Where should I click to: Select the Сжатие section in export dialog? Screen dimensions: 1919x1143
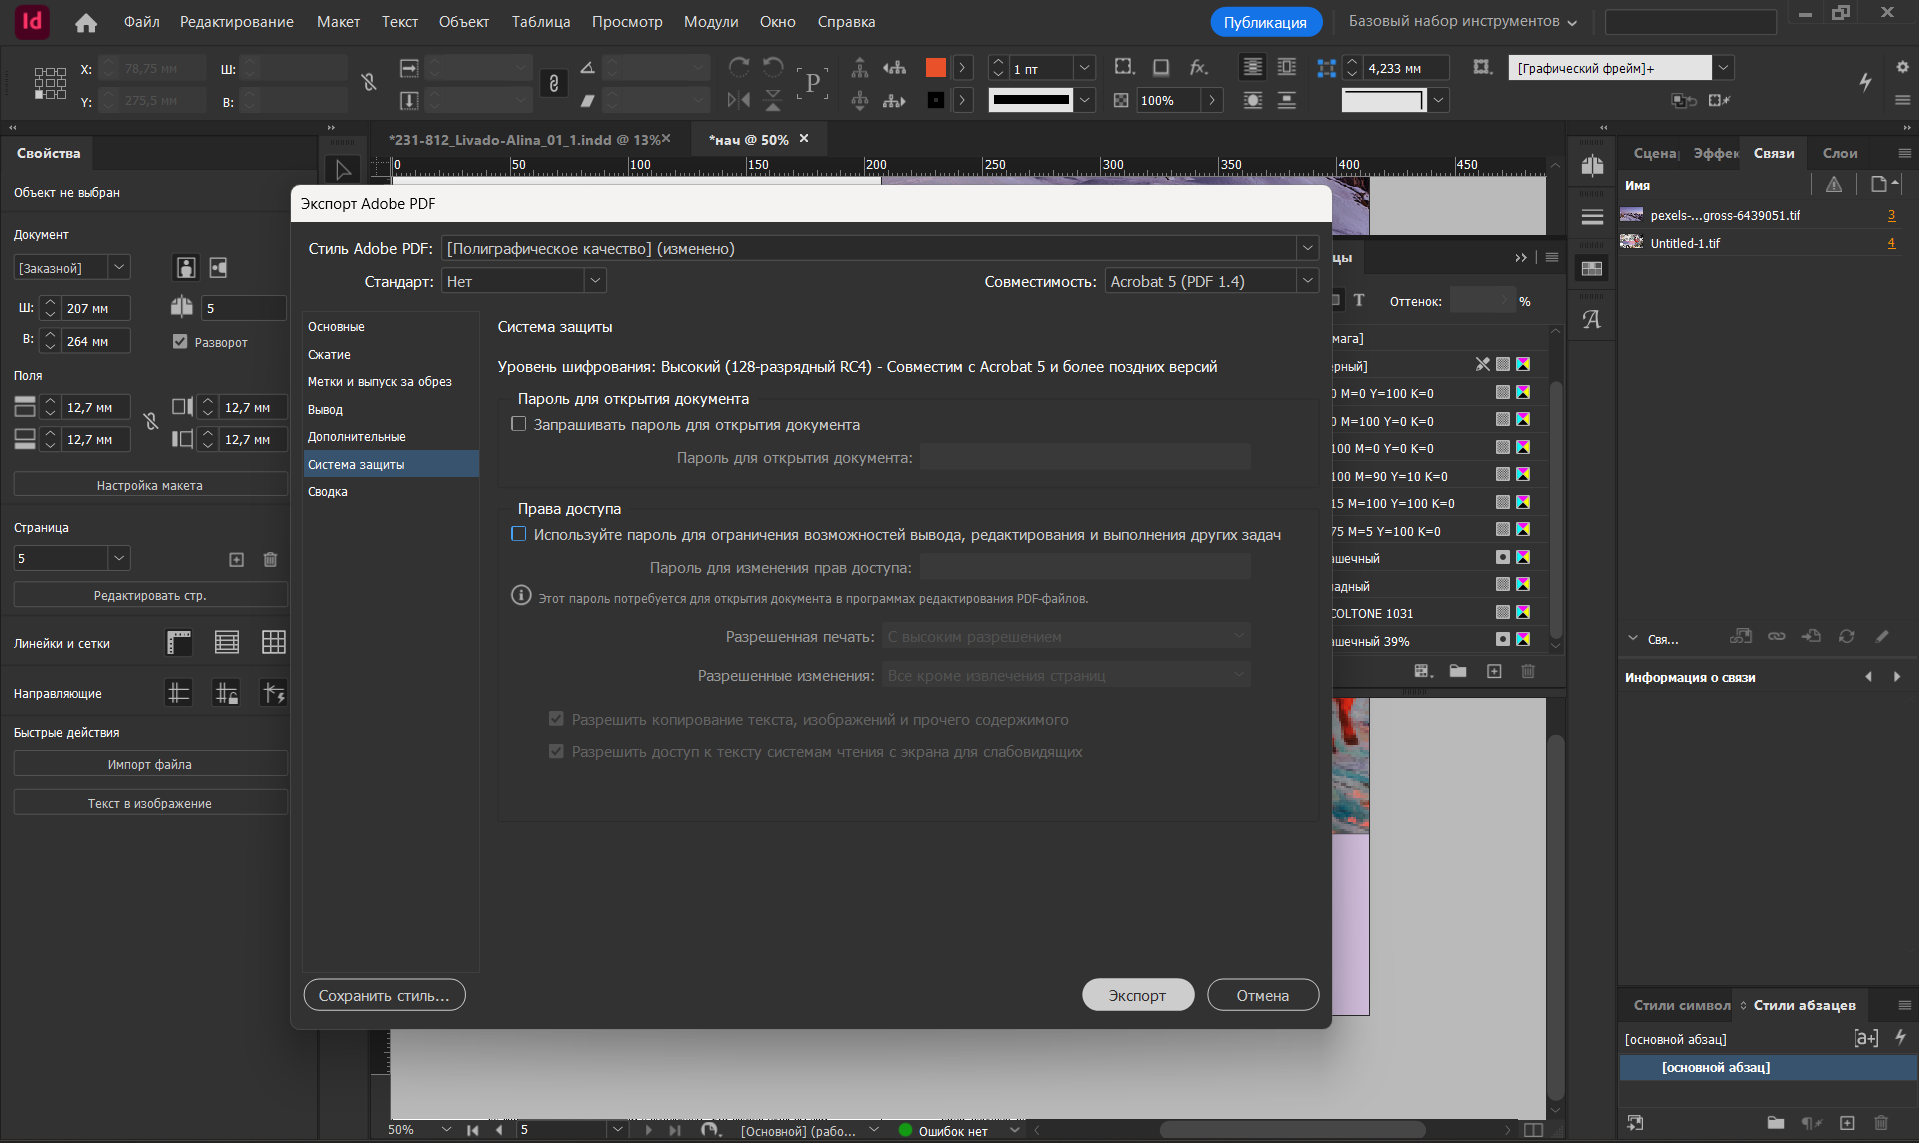pyautogui.click(x=391, y=354)
